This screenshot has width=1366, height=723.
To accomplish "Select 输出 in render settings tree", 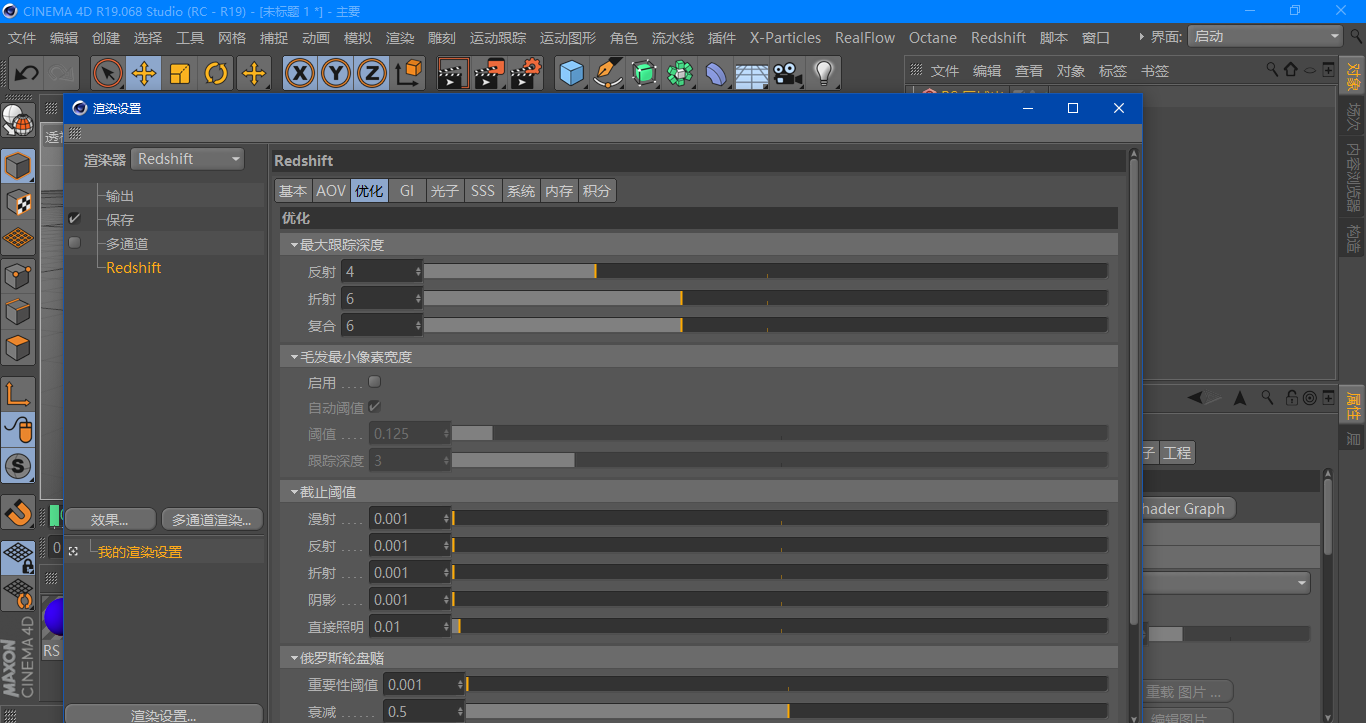I will coord(120,196).
